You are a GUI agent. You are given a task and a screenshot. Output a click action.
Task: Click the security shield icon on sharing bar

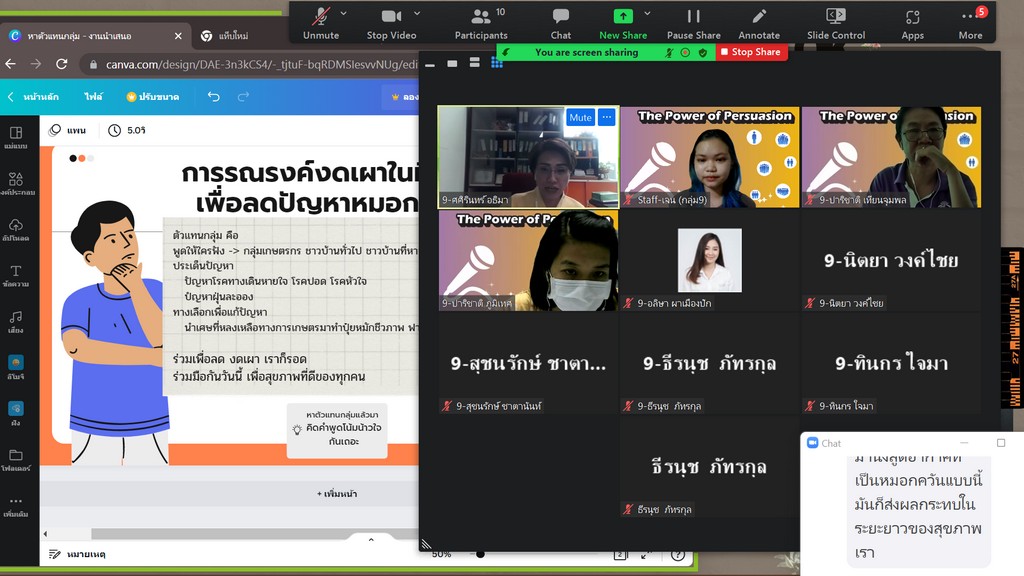coord(703,52)
